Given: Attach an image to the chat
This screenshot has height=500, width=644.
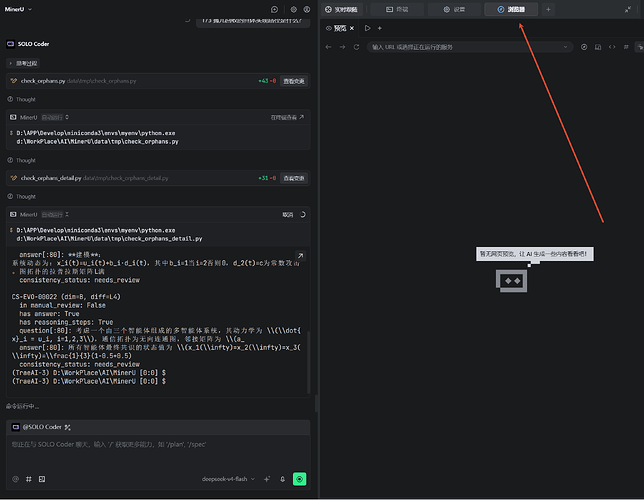Looking at the screenshot, I should coord(42,479).
